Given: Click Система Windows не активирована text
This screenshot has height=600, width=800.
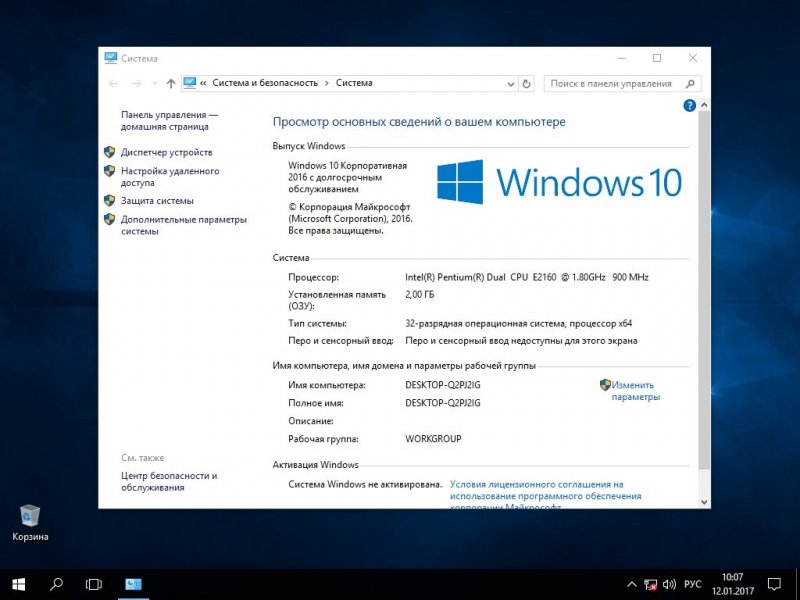Looking at the screenshot, I should click(365, 484).
